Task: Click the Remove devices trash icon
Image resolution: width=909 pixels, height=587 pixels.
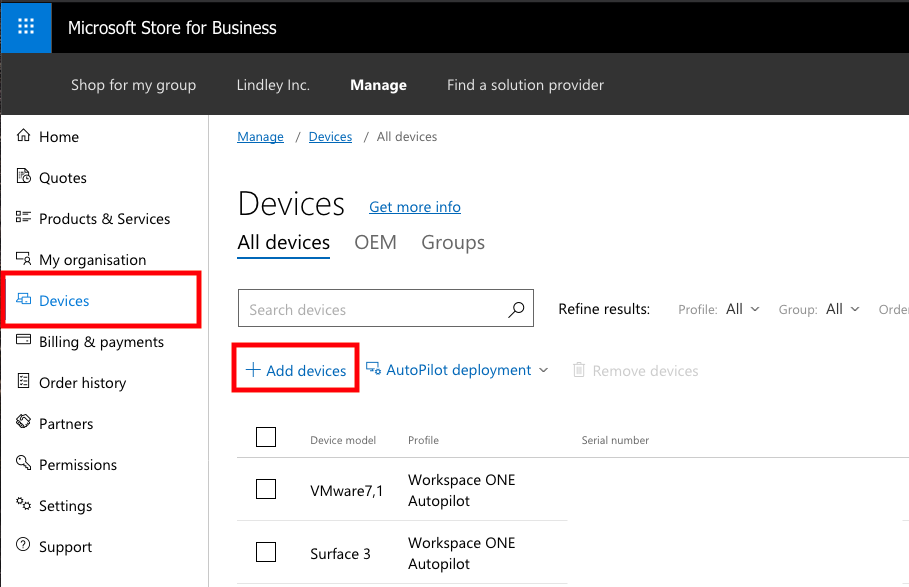Action: click(x=579, y=370)
